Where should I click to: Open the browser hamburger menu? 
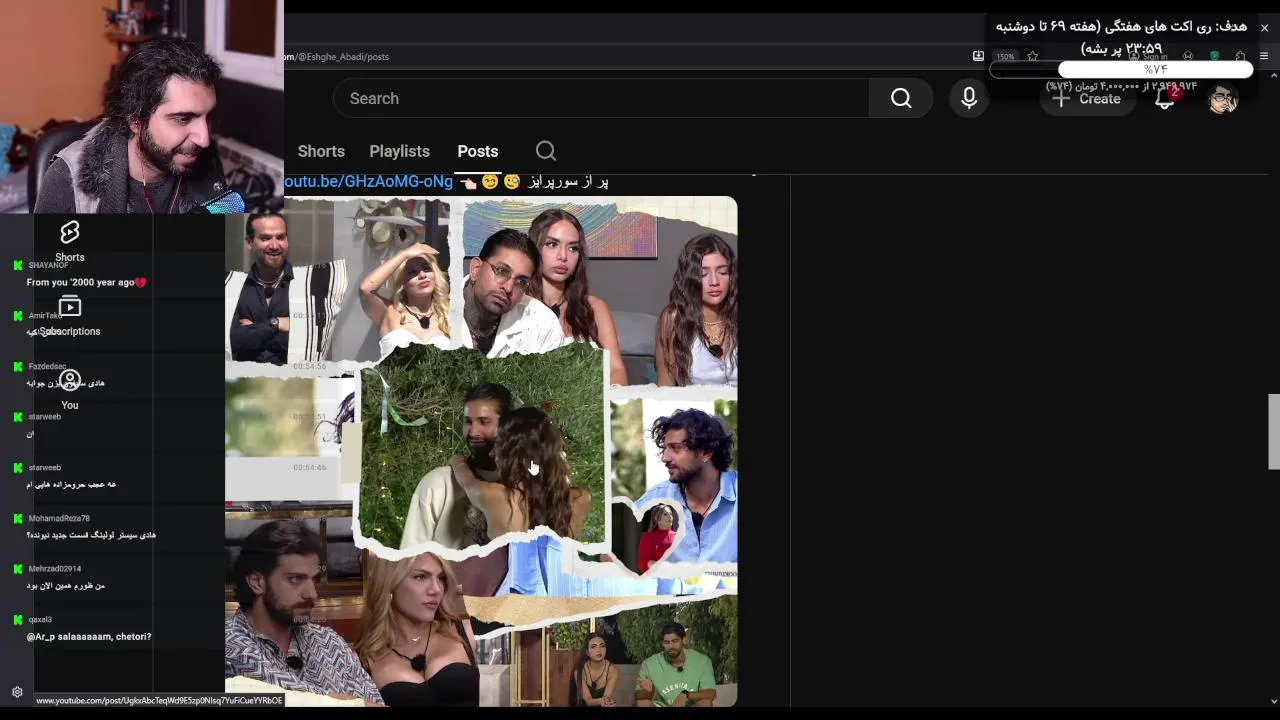[x=1264, y=56]
